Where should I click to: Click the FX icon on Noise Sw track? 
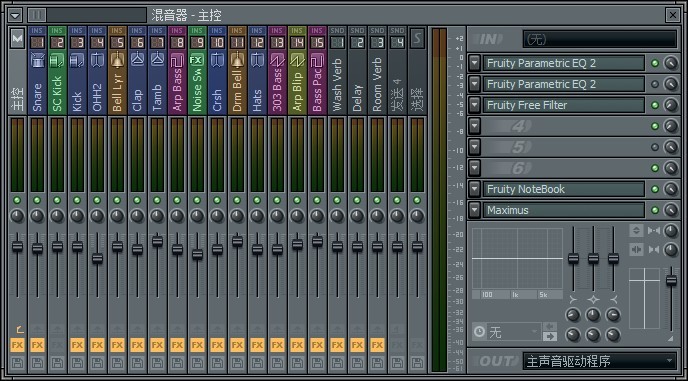(197, 61)
